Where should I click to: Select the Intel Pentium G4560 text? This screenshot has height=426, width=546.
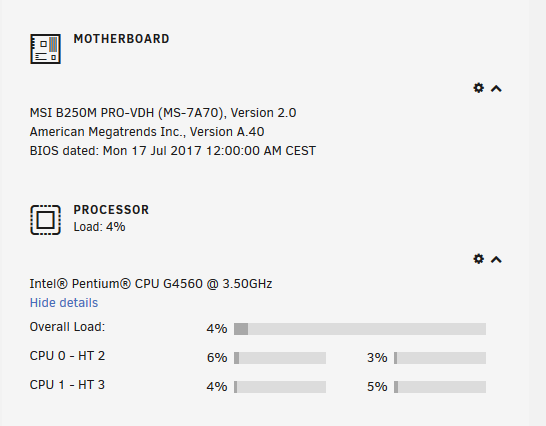pyautogui.click(x=151, y=284)
